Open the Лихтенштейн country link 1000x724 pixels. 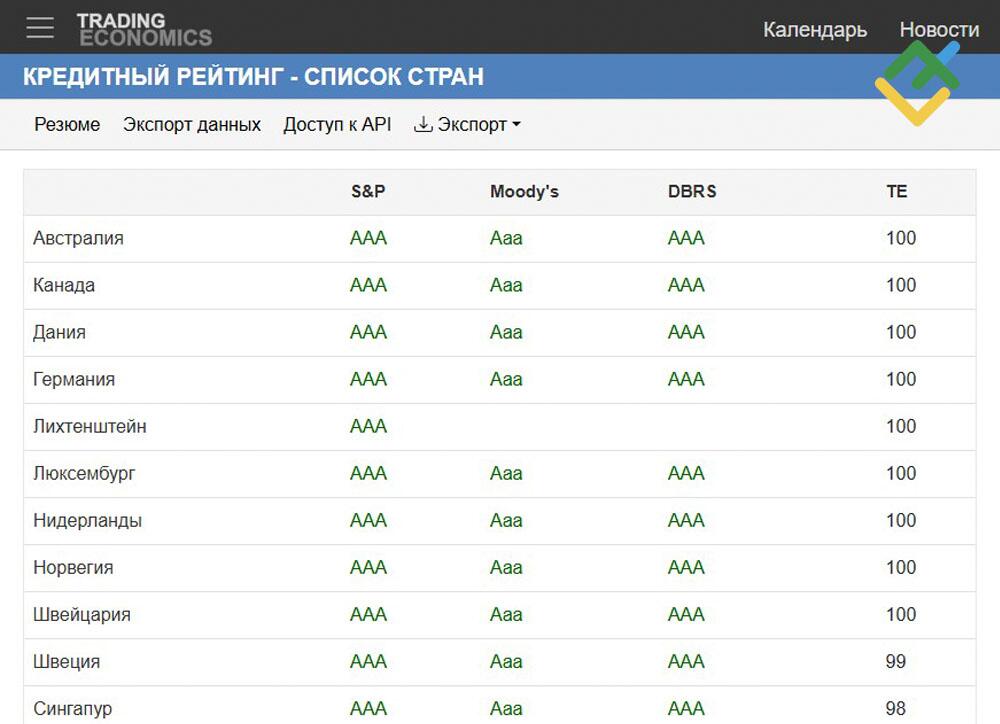click(90, 426)
